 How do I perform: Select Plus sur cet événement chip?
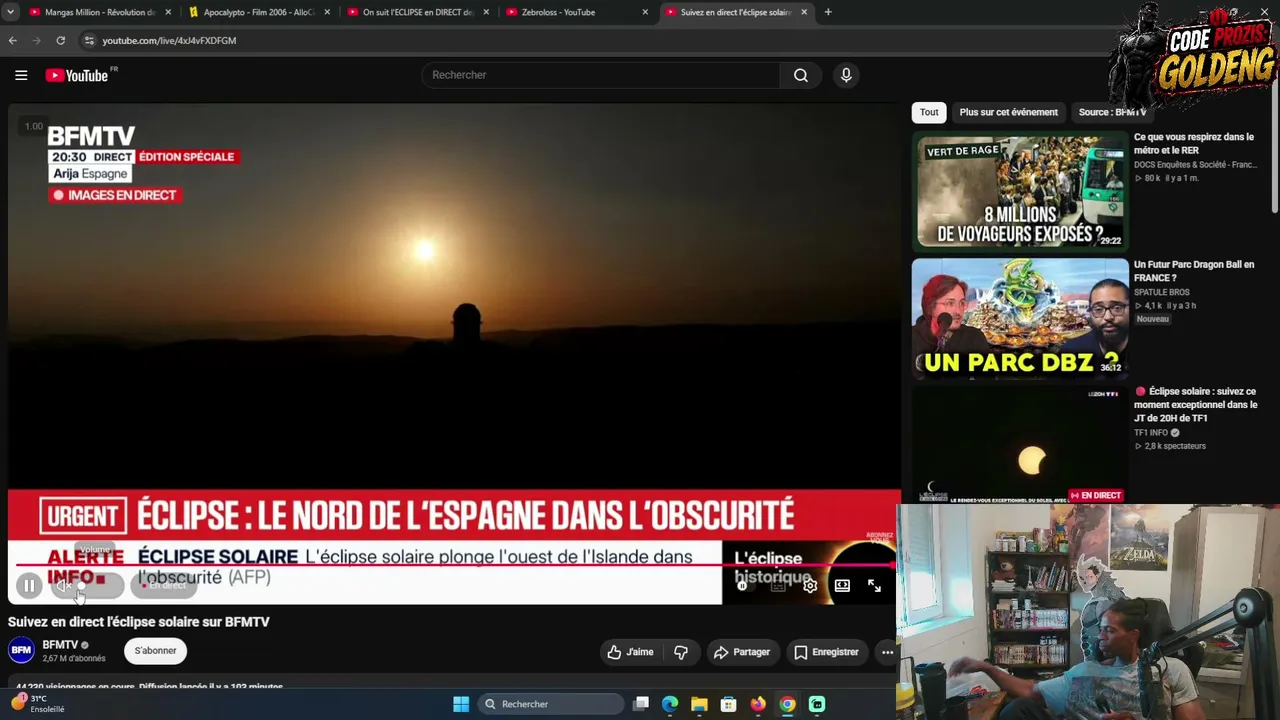(1008, 112)
